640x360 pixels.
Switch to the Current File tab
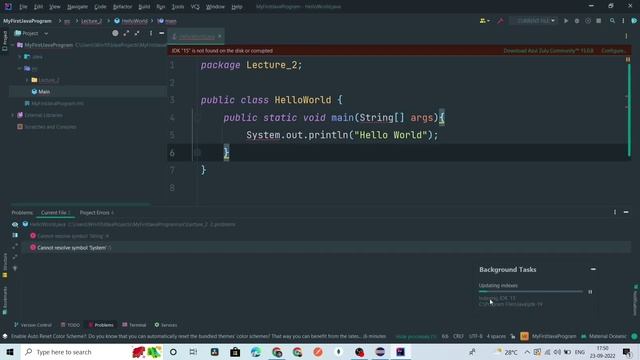pyautogui.click(x=56, y=213)
